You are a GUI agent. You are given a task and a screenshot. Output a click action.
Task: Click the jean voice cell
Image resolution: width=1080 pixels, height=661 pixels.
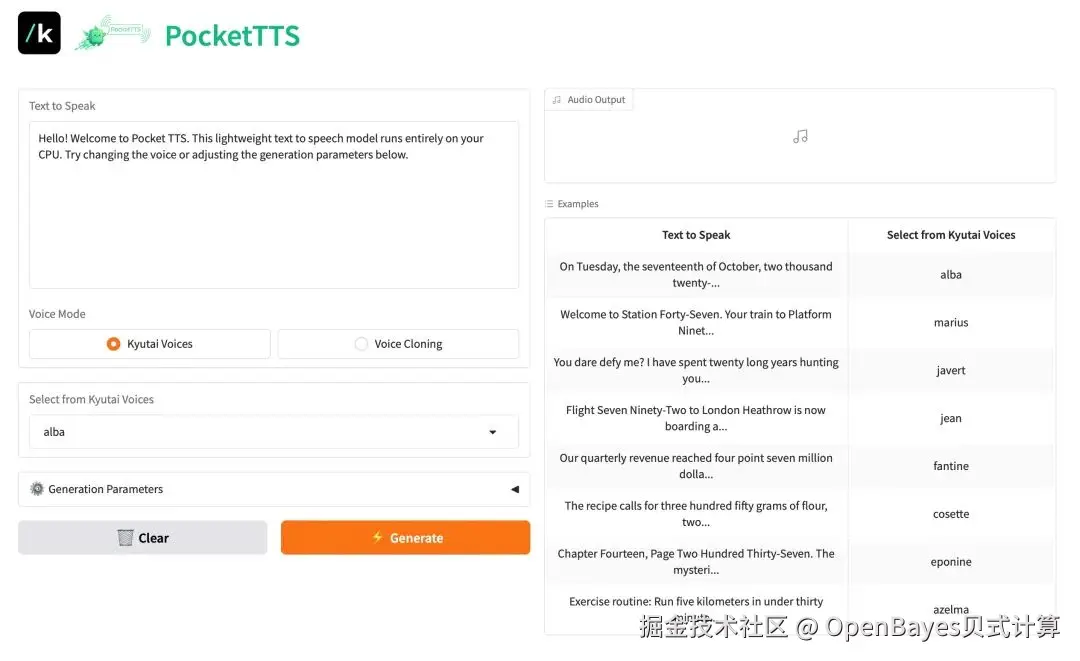click(951, 418)
